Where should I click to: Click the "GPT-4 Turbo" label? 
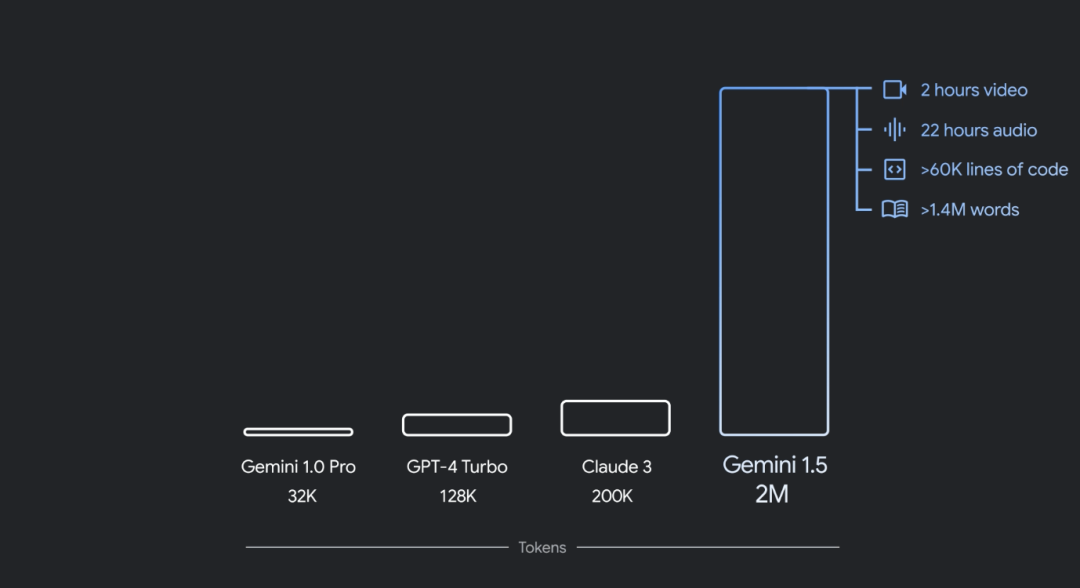(457, 467)
